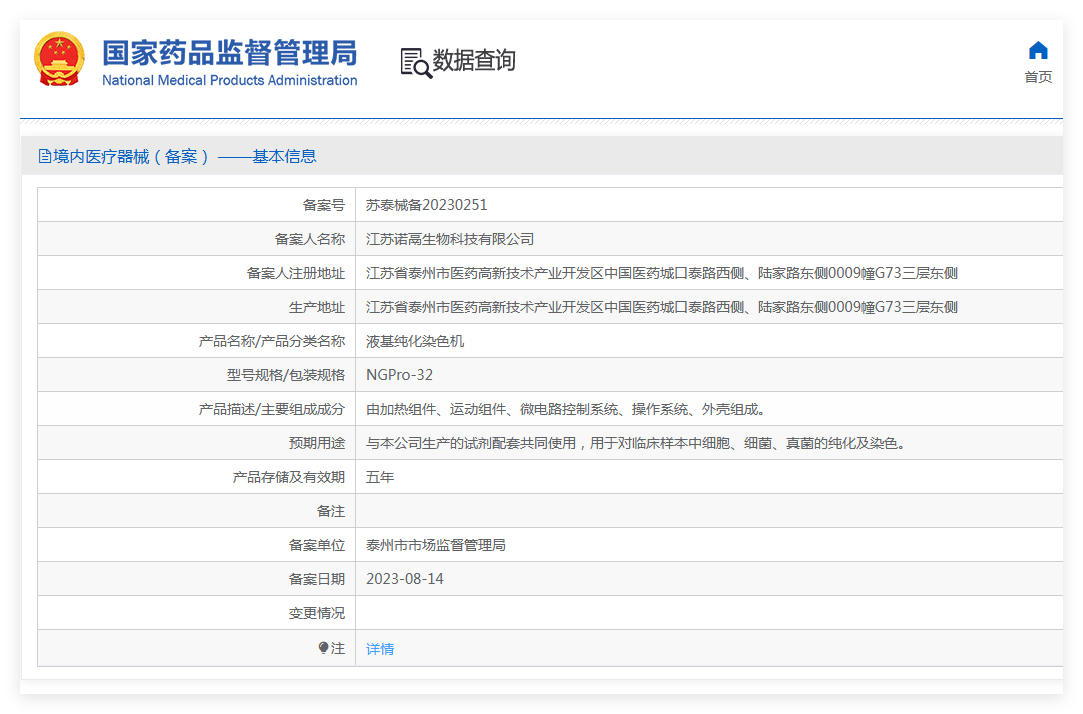Click the company name 江苏诺高生物科技有限公司
The image size is (1083, 714).
450,239
